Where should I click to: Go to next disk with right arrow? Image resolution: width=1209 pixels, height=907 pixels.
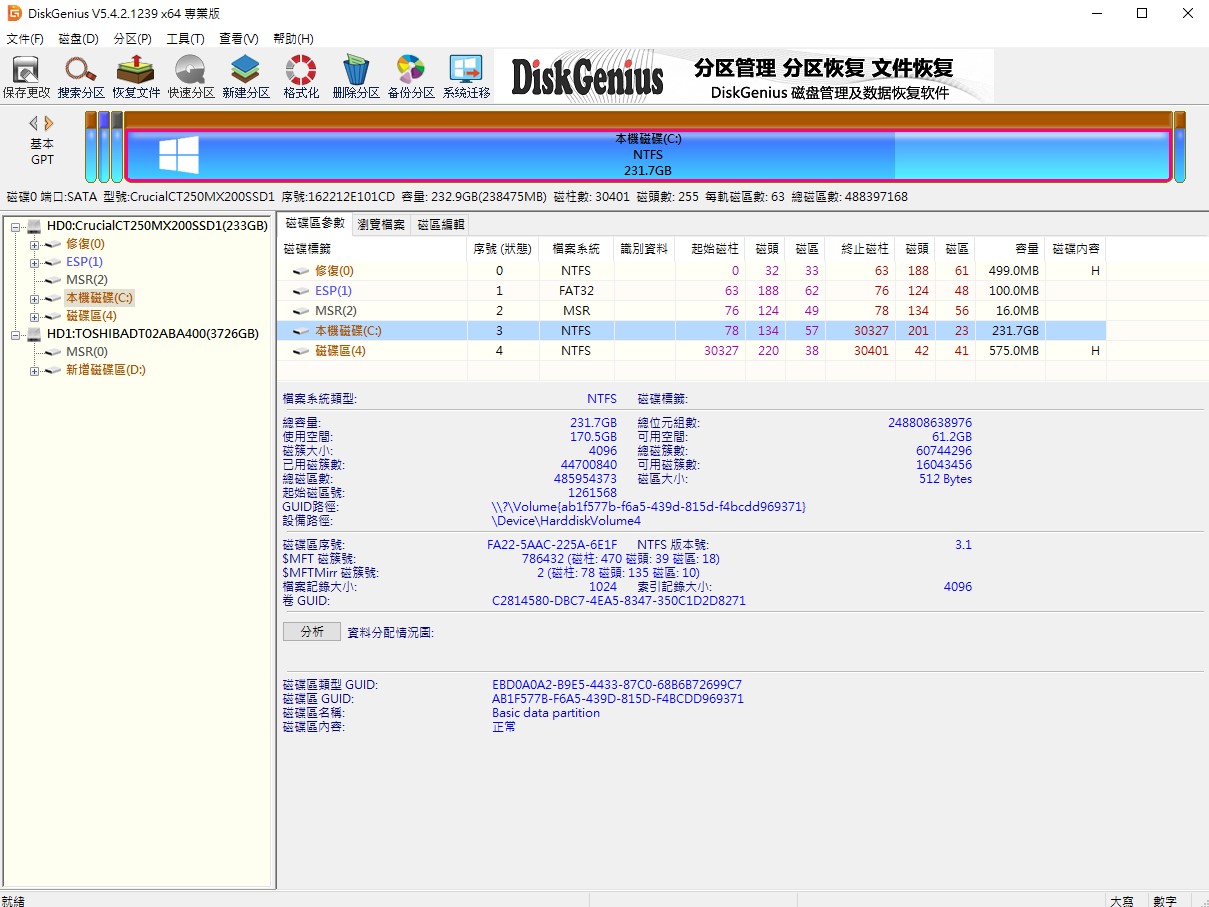point(49,123)
